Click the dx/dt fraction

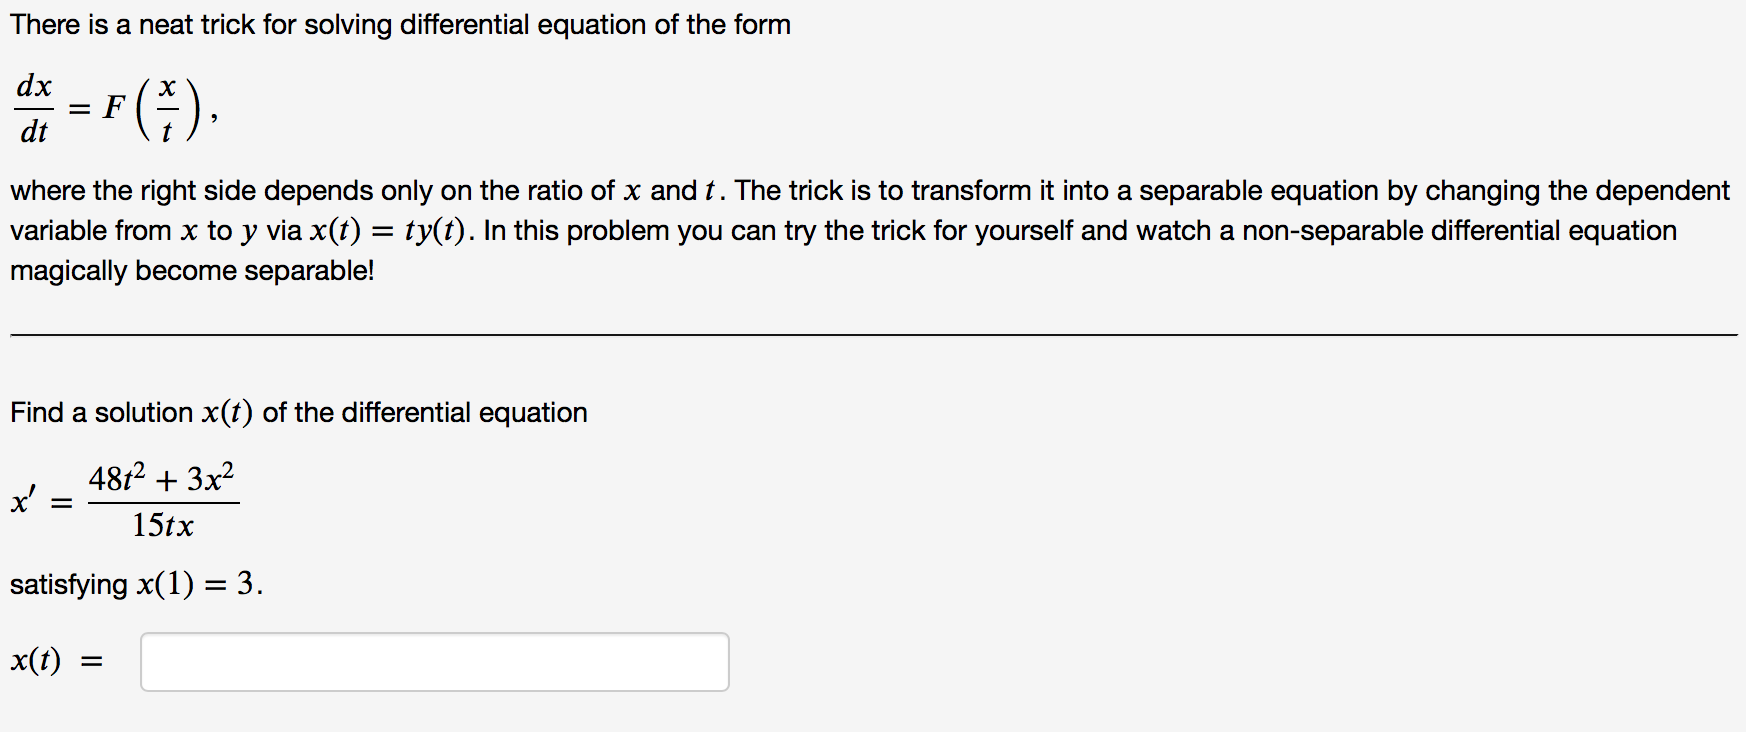[33, 107]
